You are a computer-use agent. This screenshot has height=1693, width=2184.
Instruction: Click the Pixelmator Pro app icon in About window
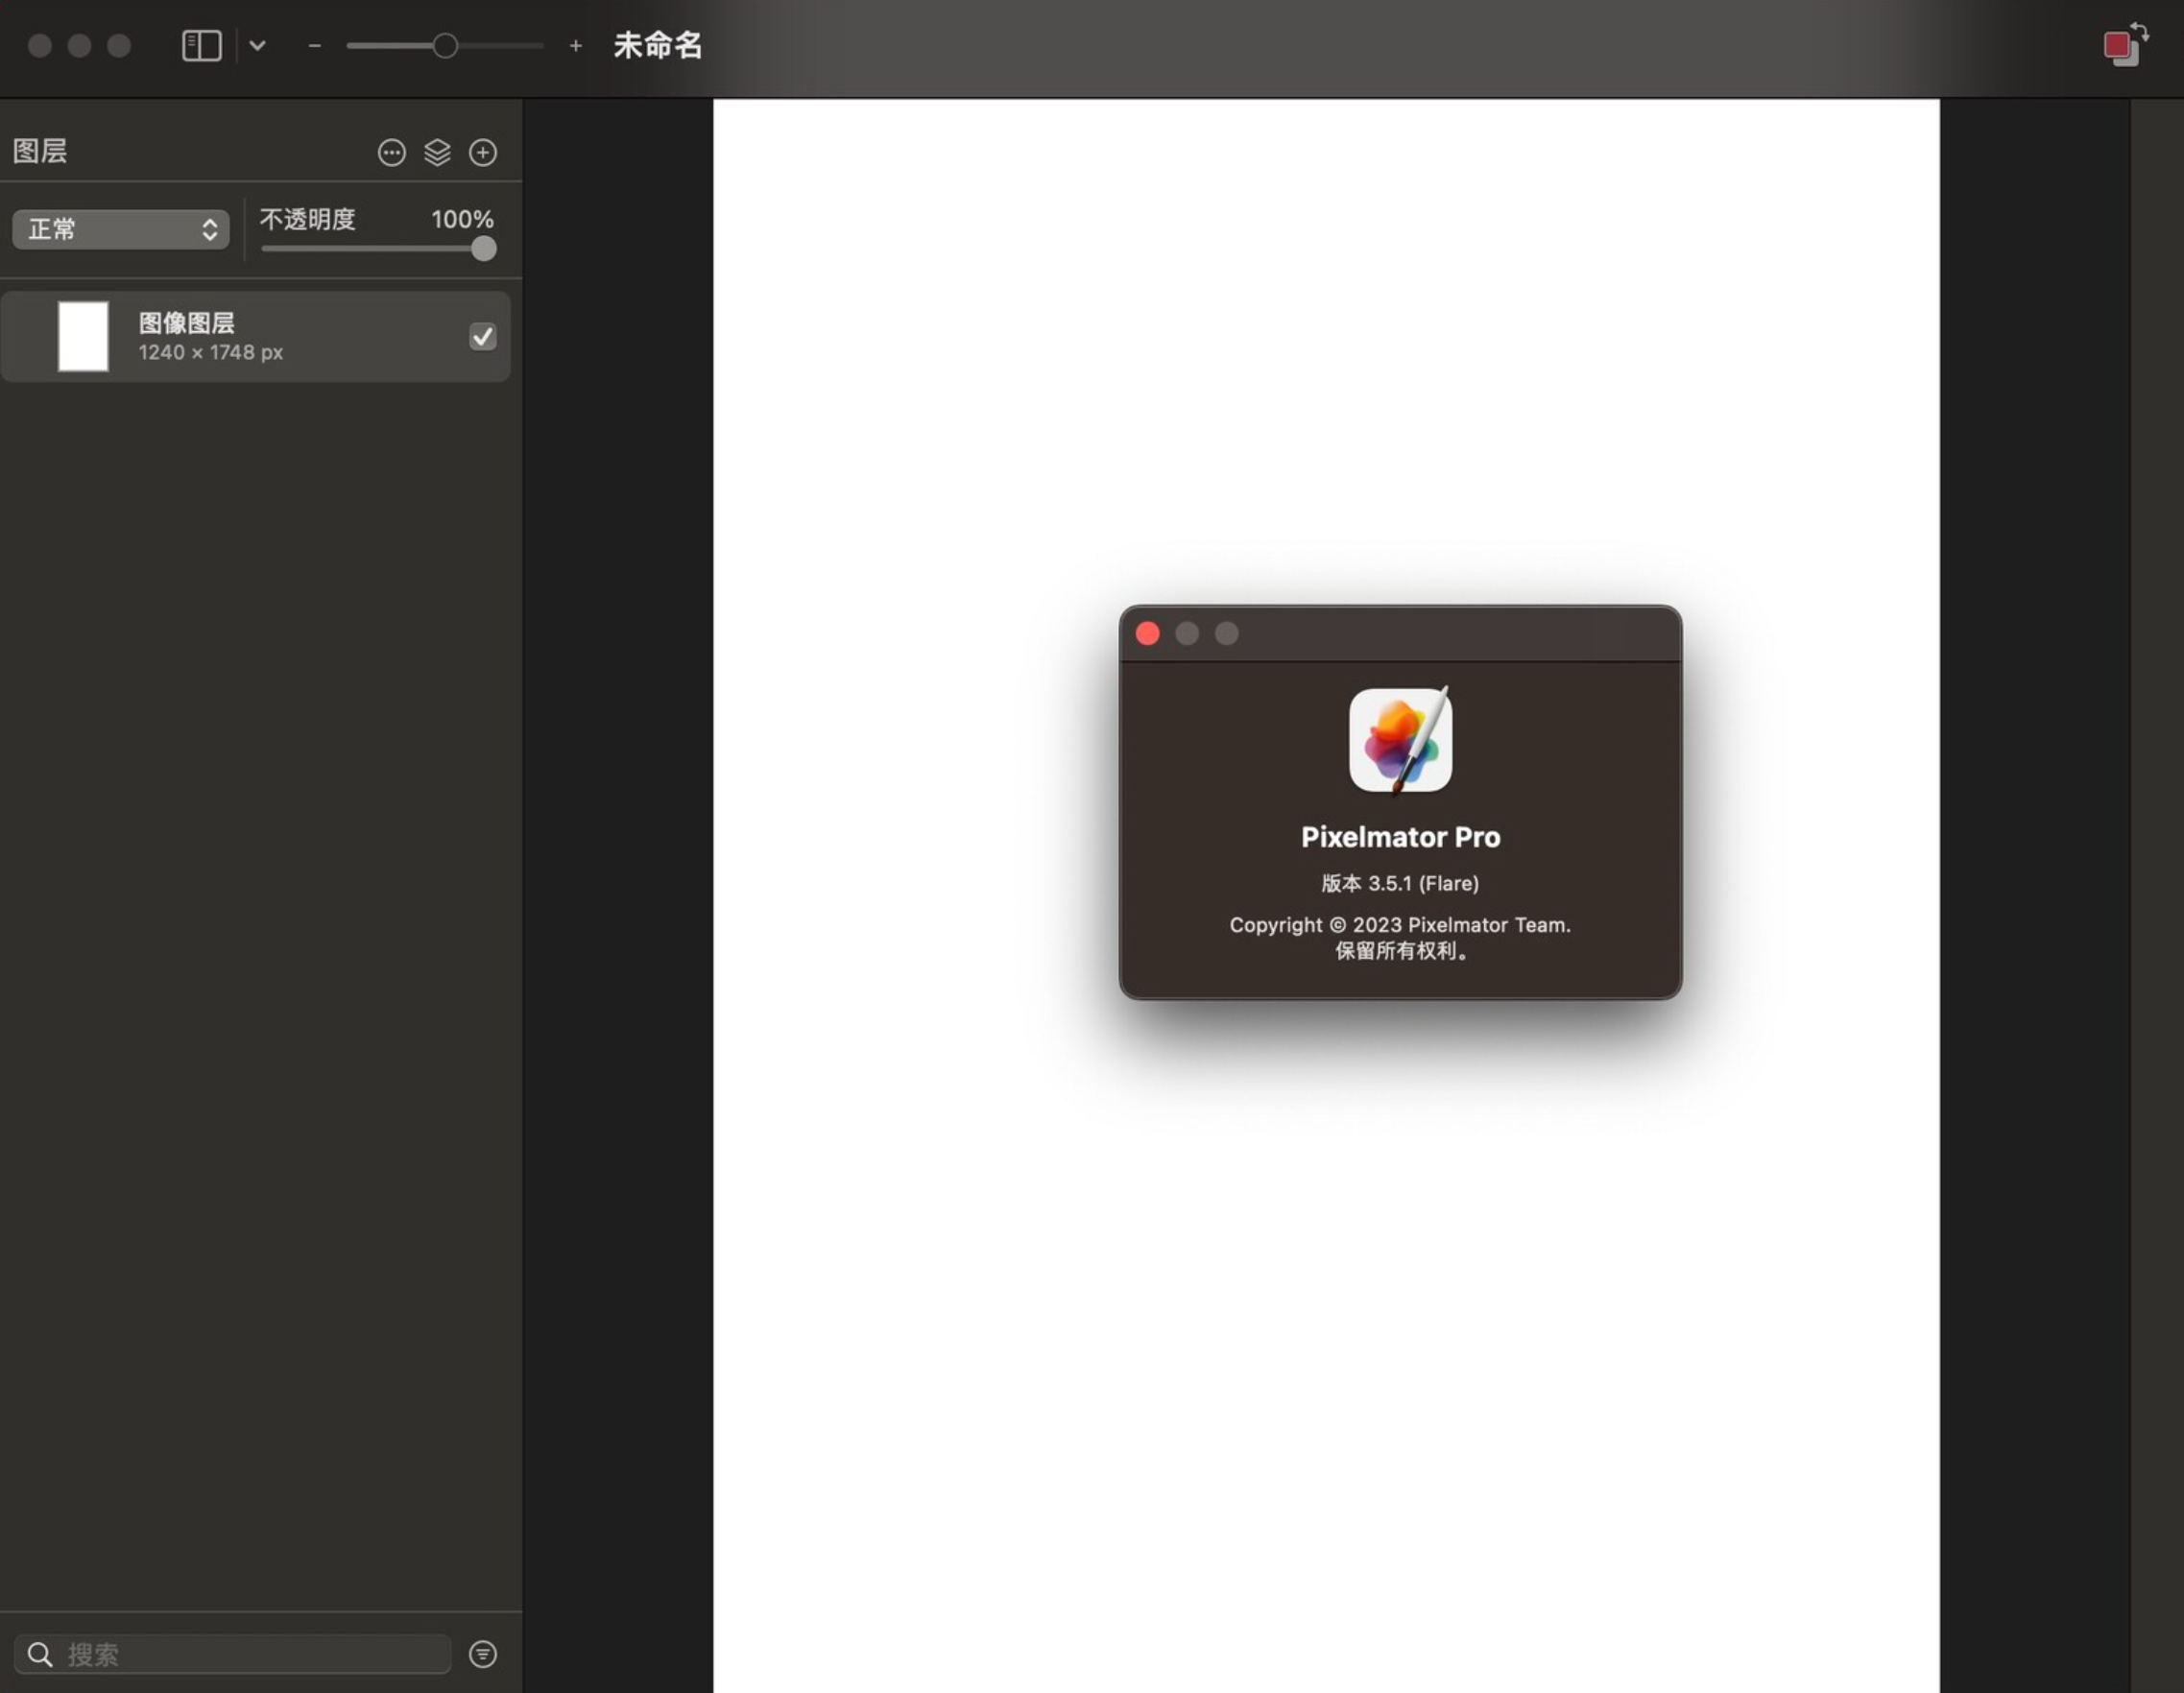tap(1400, 740)
